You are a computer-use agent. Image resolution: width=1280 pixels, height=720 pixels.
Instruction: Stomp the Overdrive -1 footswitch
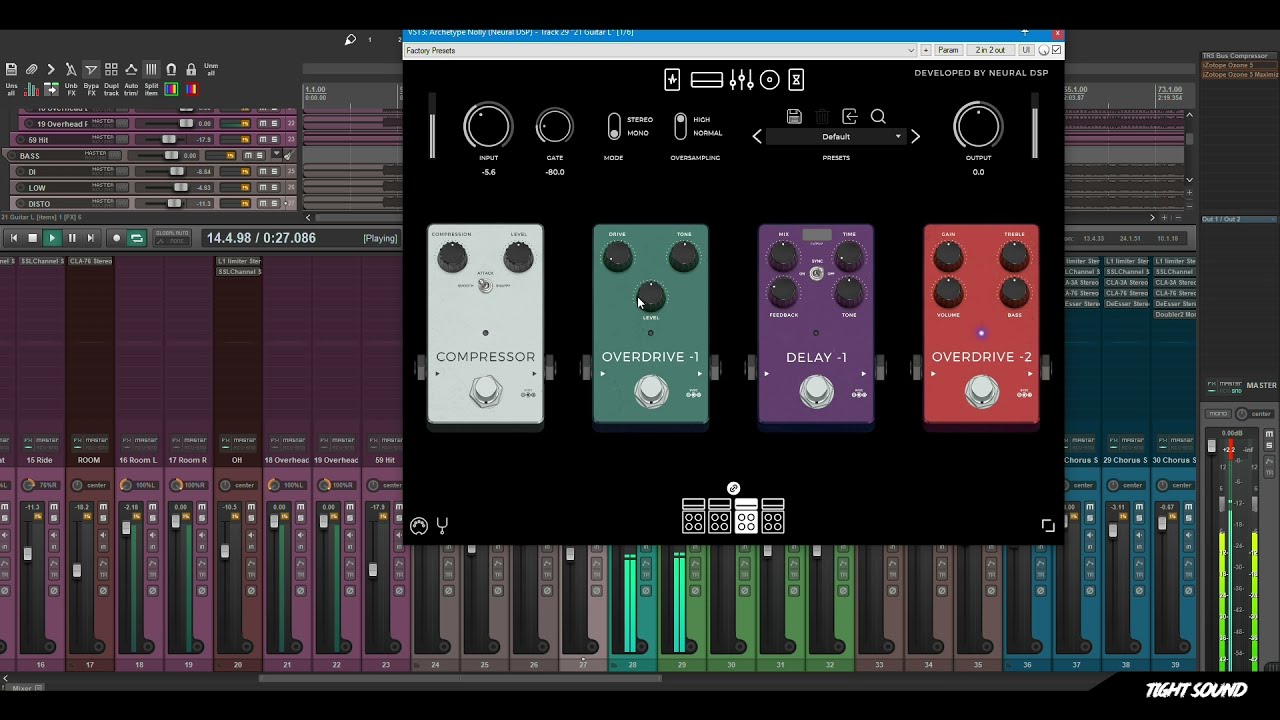(651, 392)
